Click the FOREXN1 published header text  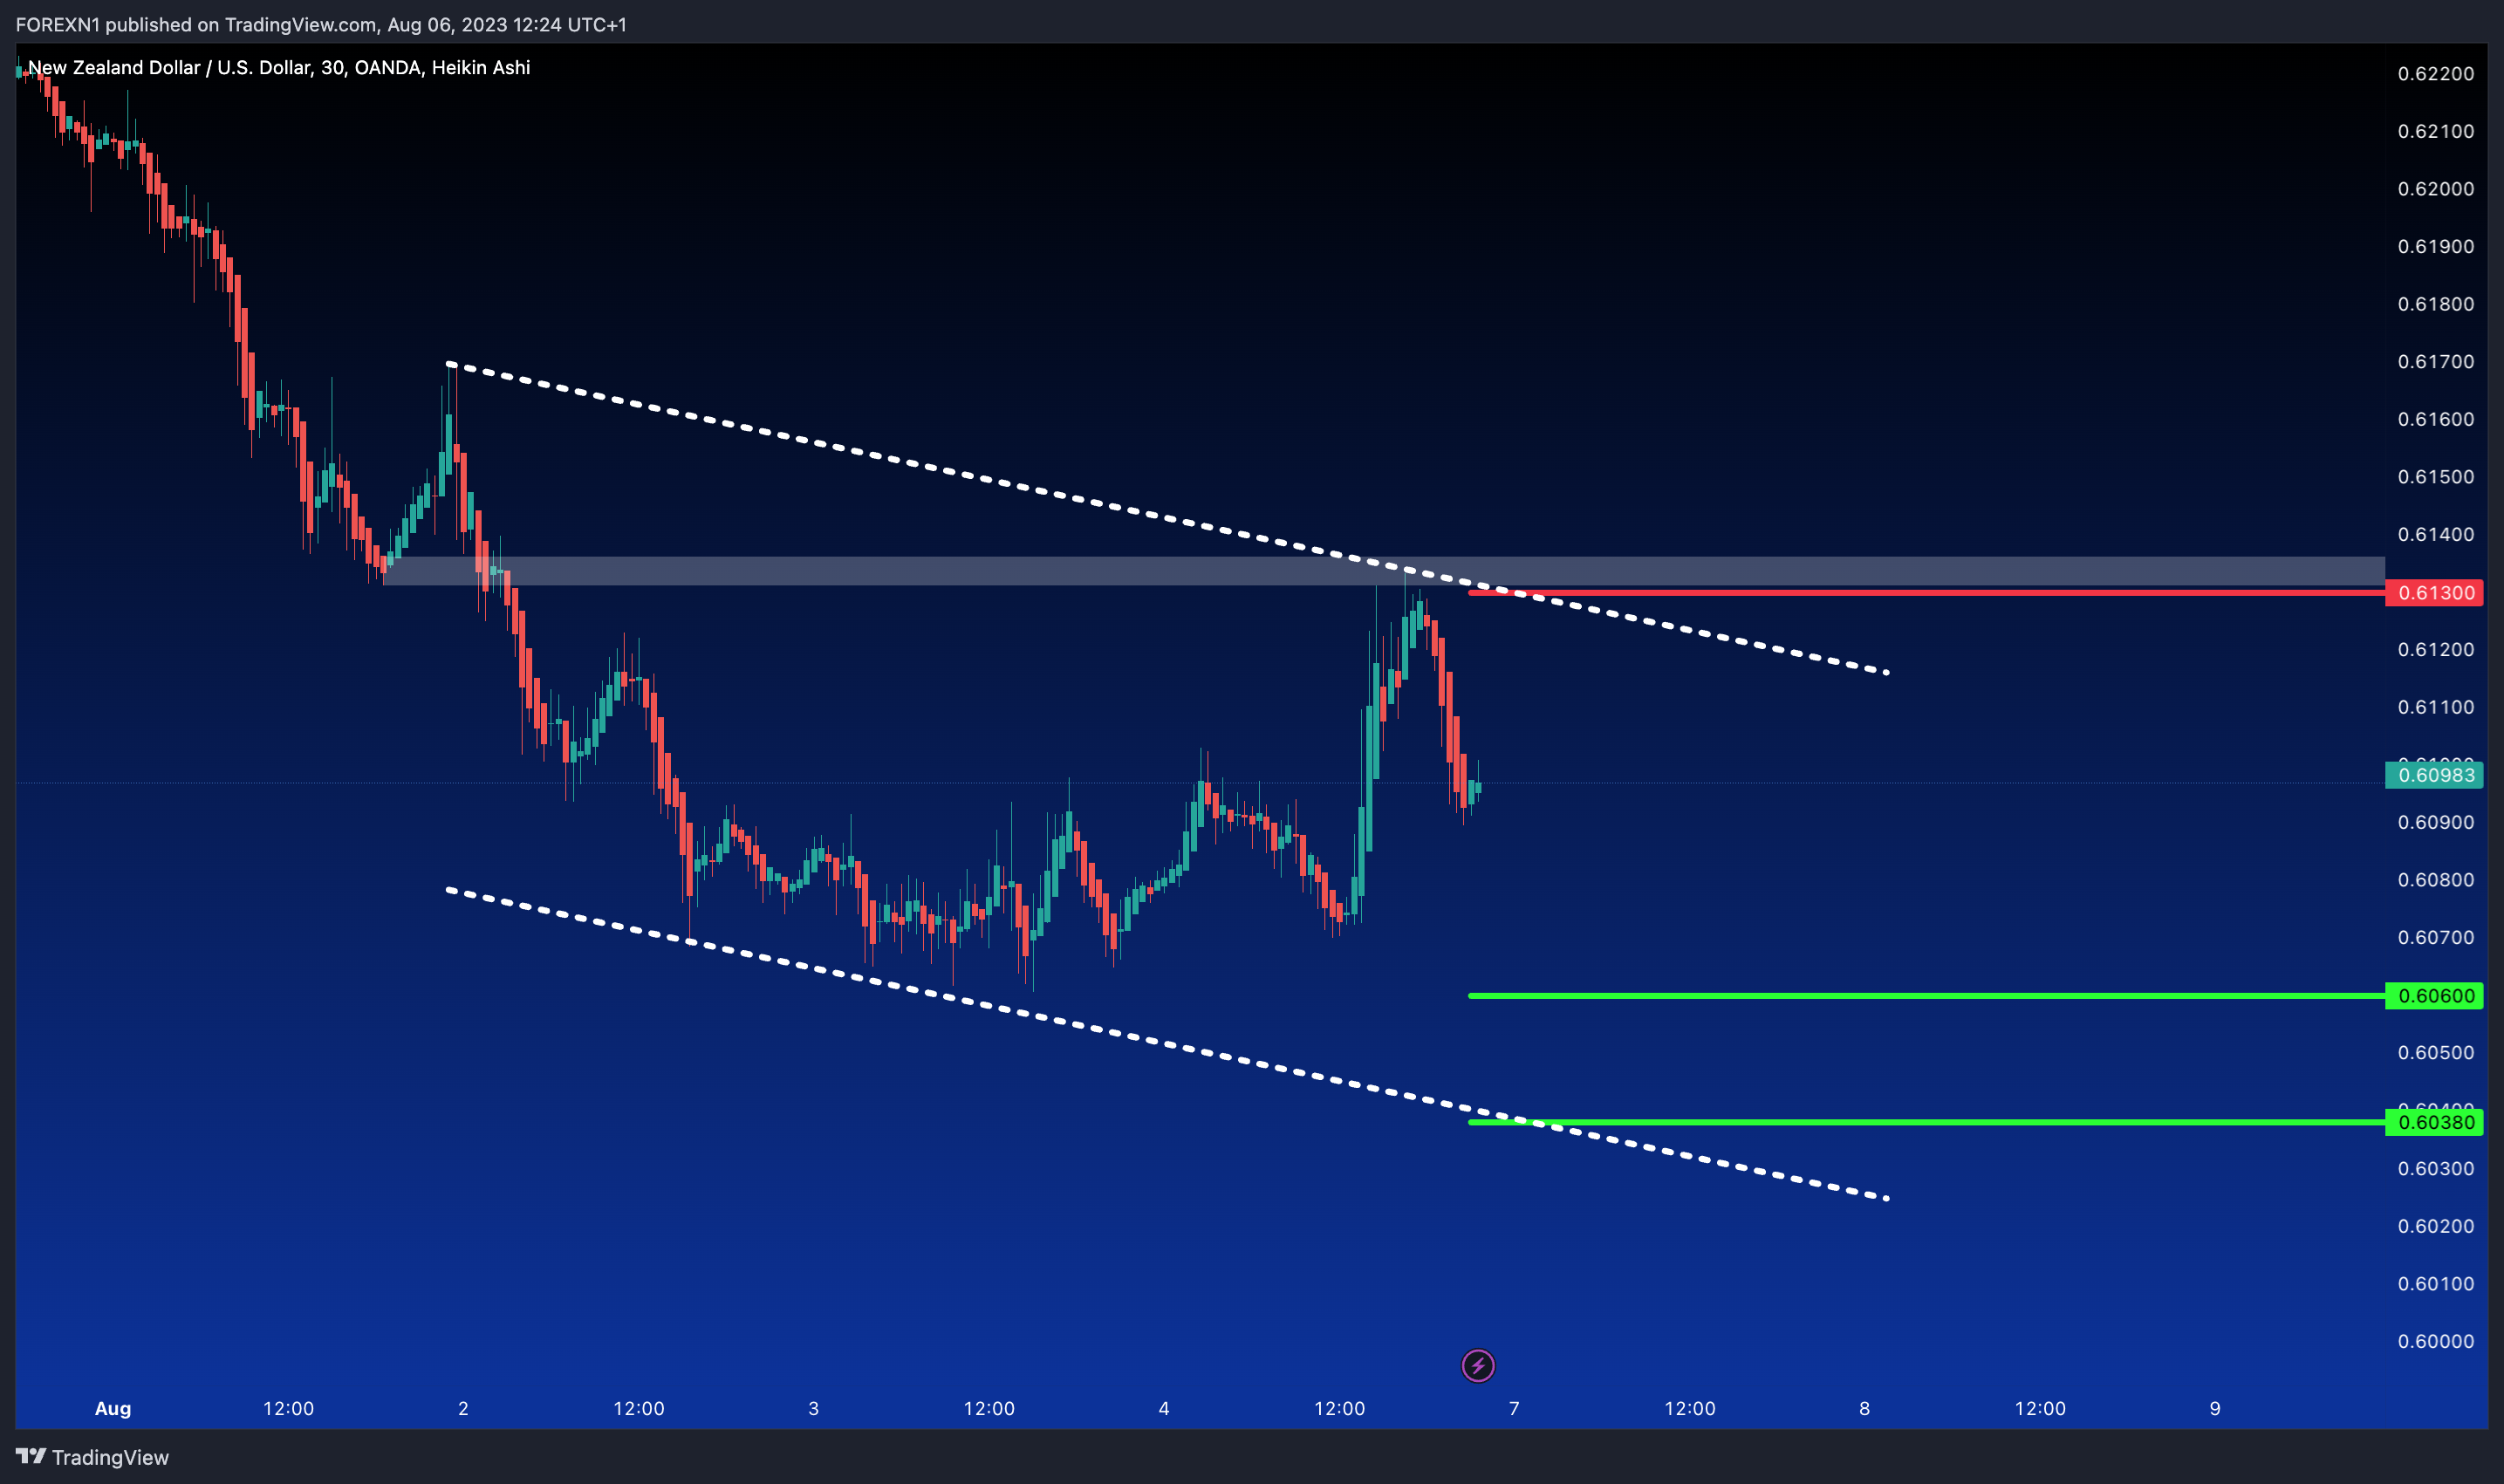tap(321, 24)
